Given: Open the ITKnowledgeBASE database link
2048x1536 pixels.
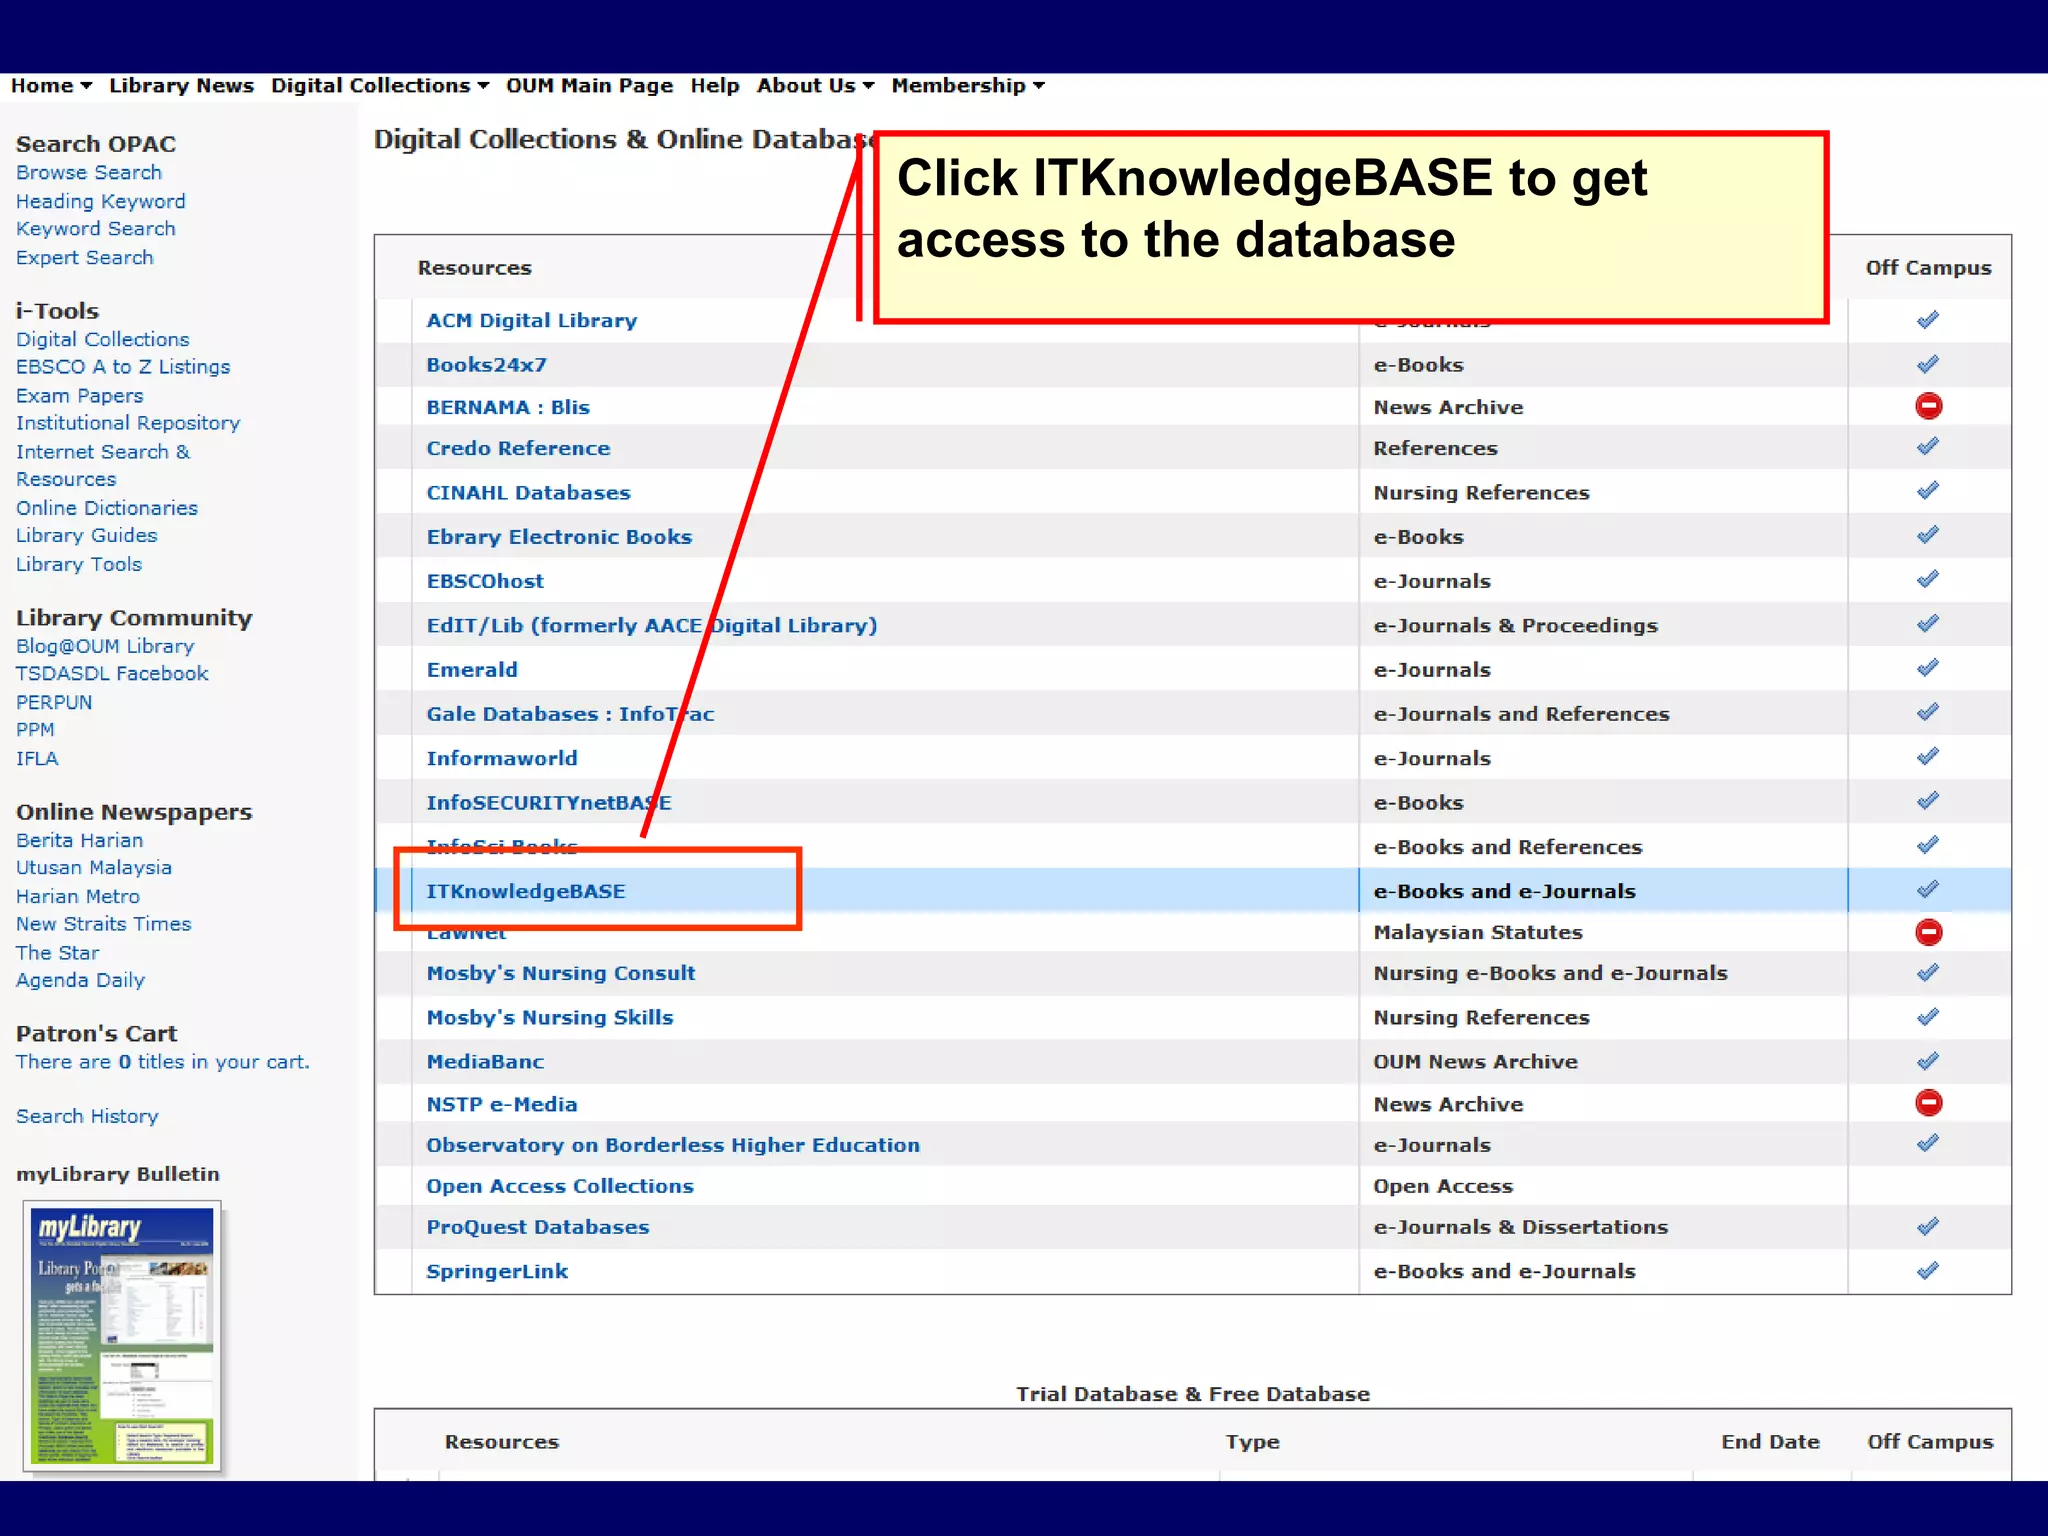Looking at the screenshot, I should pyautogui.click(x=526, y=891).
